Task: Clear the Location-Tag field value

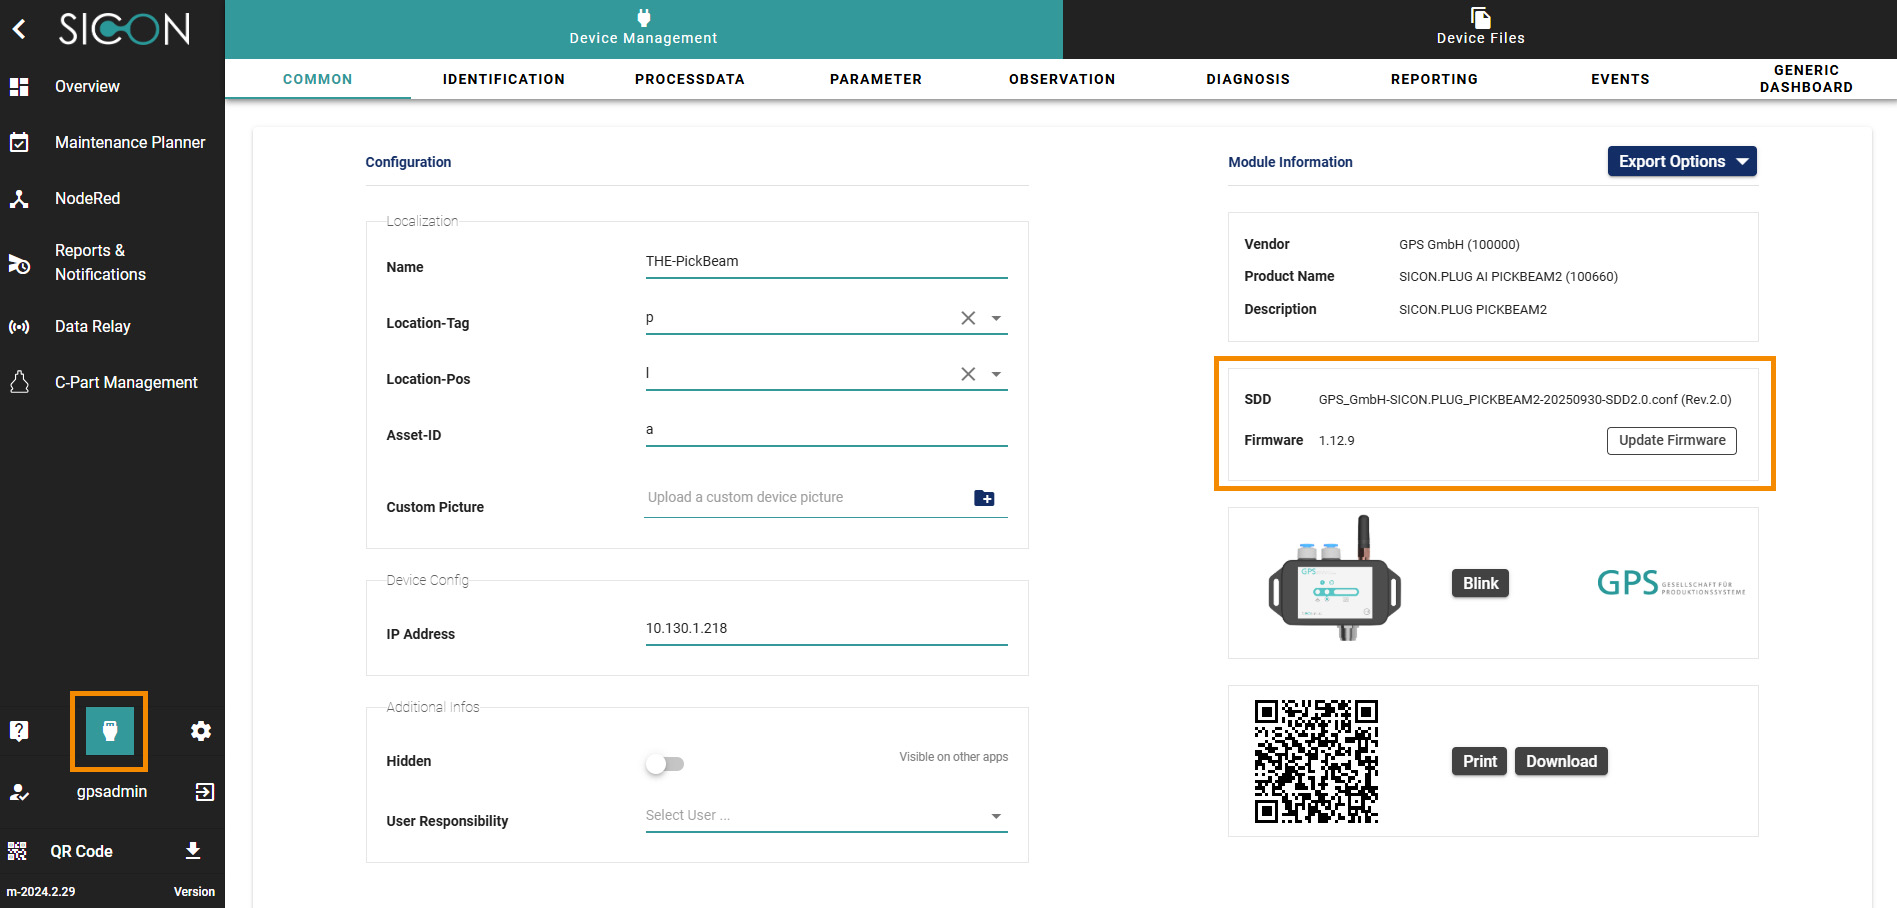Action: click(968, 318)
